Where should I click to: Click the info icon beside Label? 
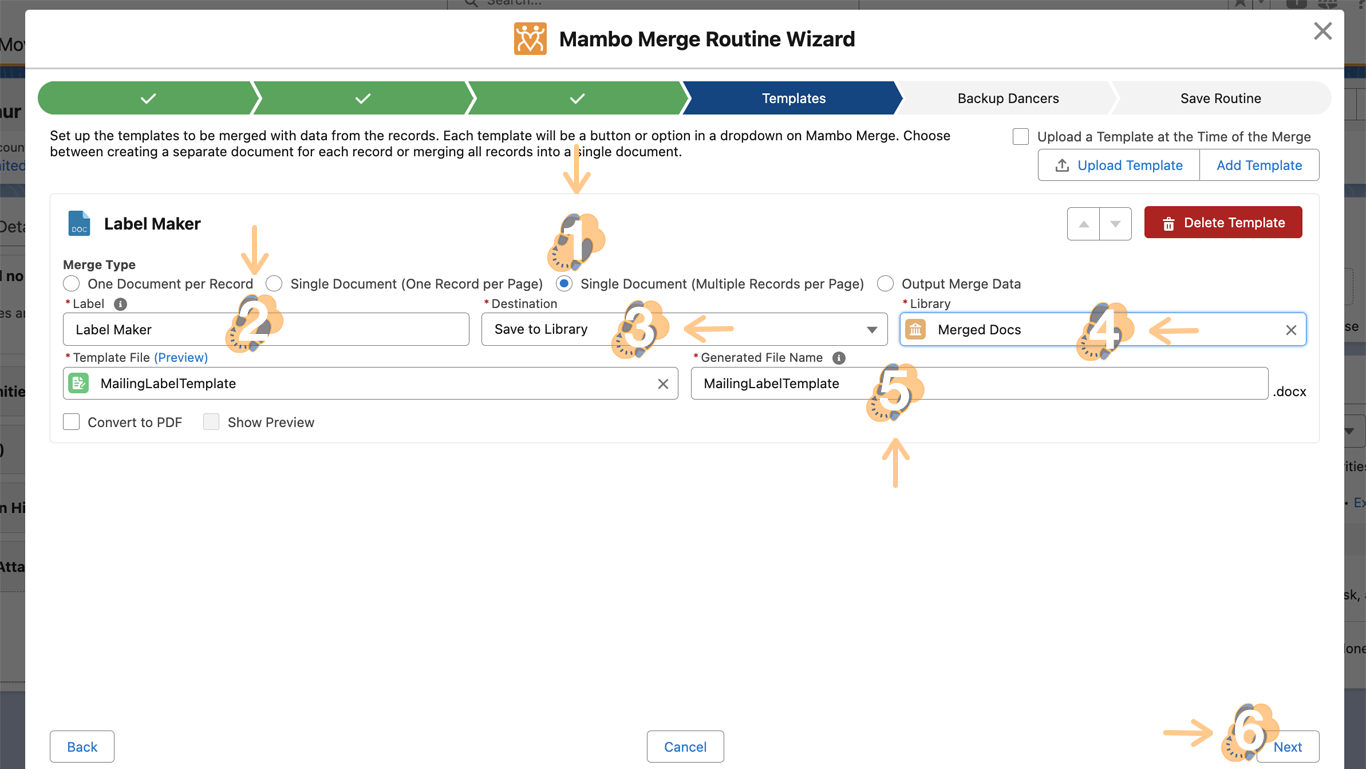pyautogui.click(x=120, y=304)
